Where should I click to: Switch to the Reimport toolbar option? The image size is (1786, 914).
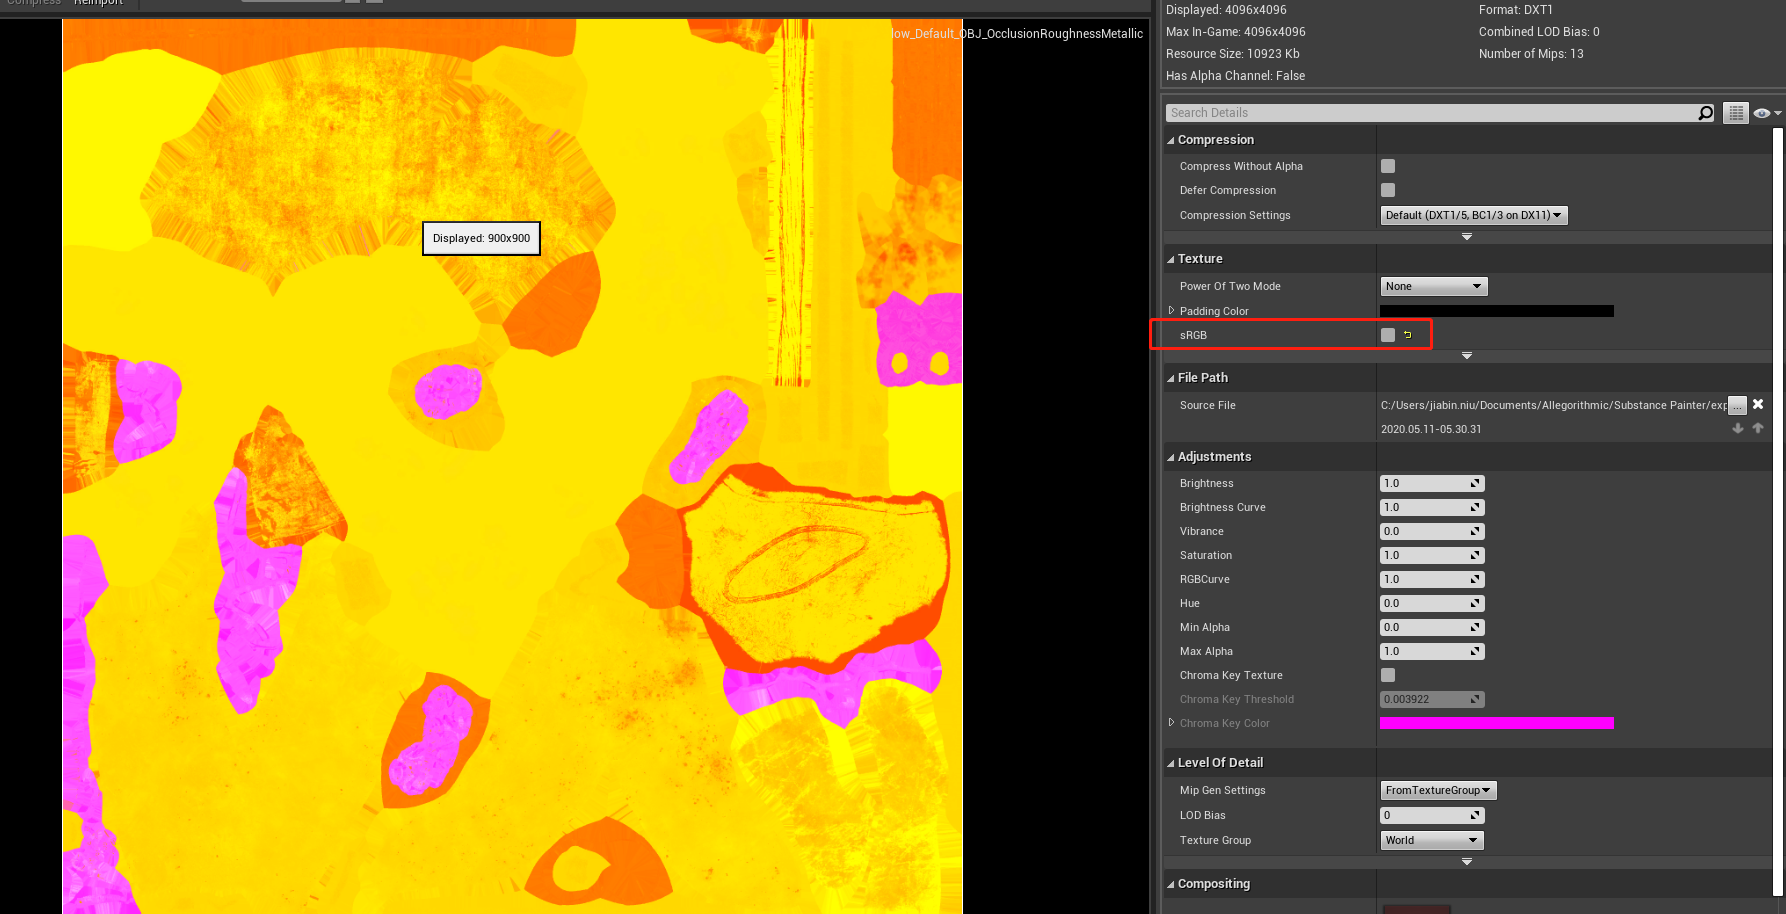(x=99, y=2)
